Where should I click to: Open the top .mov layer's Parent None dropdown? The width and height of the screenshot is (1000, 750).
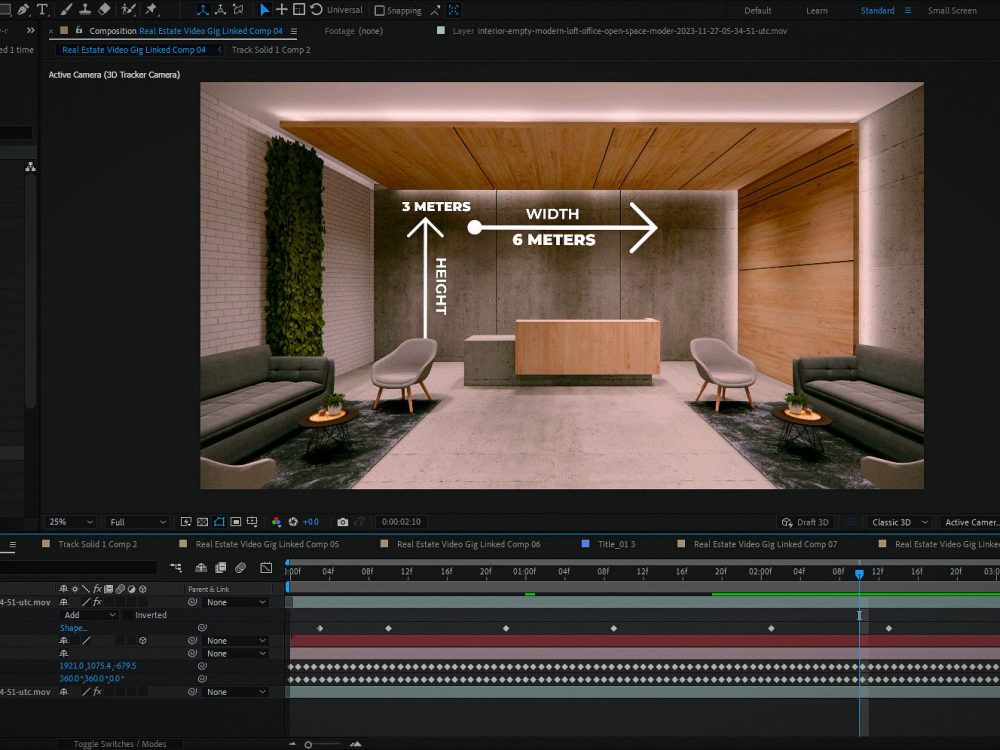click(236, 602)
